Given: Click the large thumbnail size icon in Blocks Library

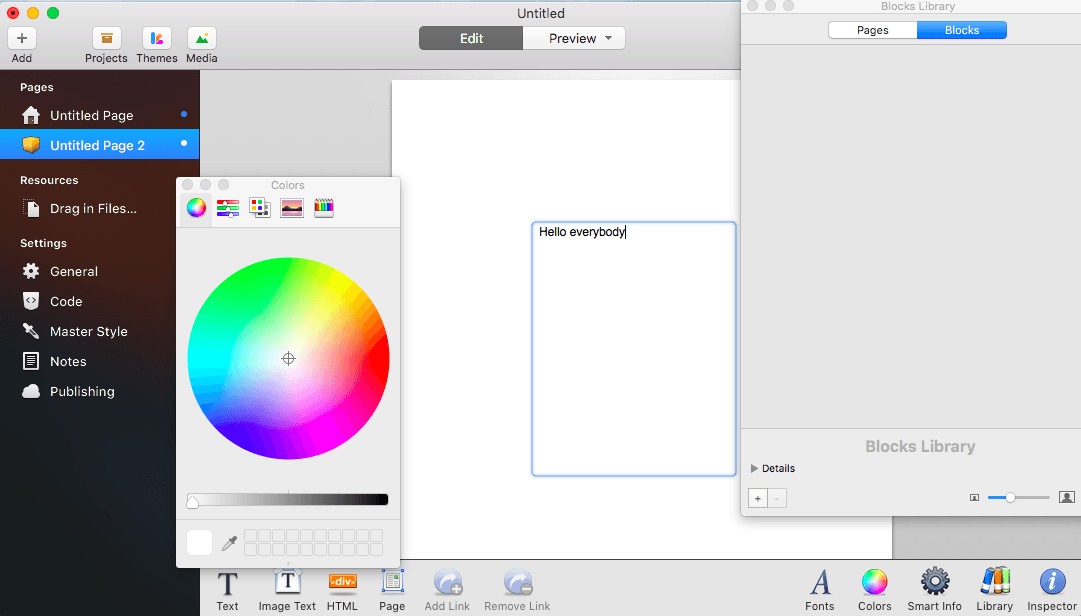Looking at the screenshot, I should click(1067, 497).
